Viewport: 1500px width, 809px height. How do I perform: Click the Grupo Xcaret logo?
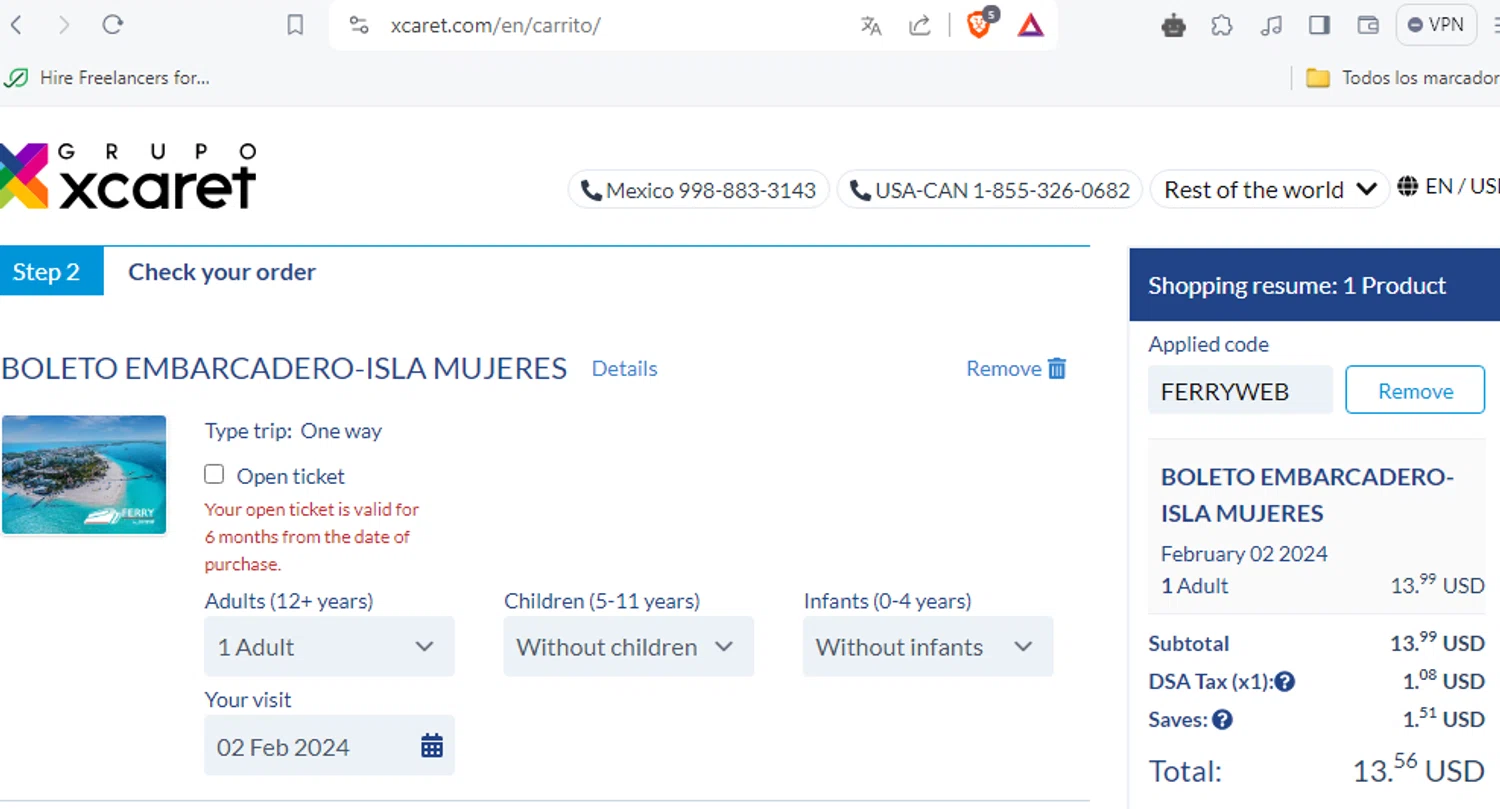click(128, 176)
